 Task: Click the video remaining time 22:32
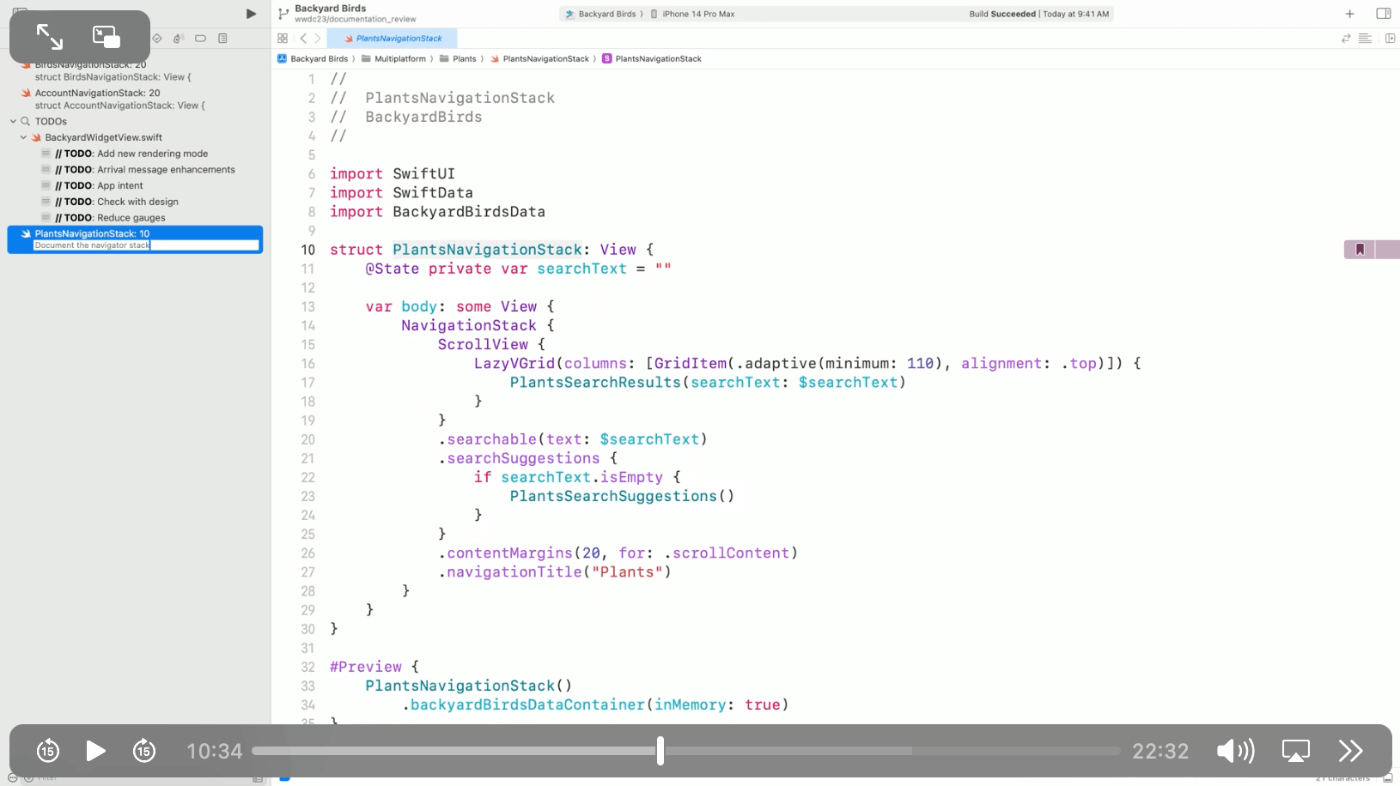click(1160, 751)
